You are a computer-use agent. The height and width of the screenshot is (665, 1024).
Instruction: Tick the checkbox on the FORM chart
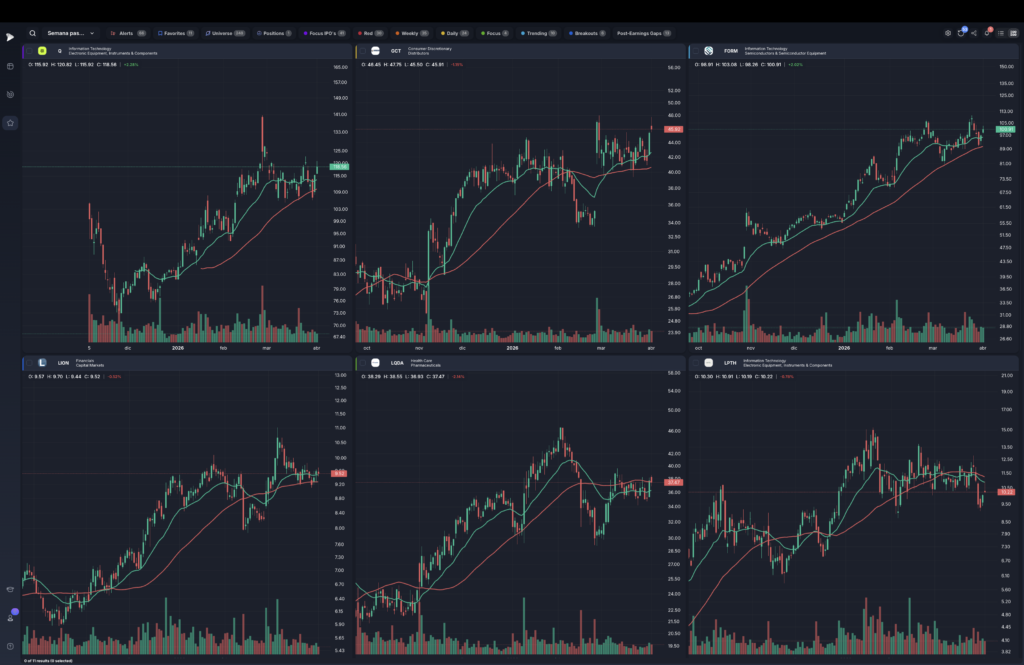696,51
